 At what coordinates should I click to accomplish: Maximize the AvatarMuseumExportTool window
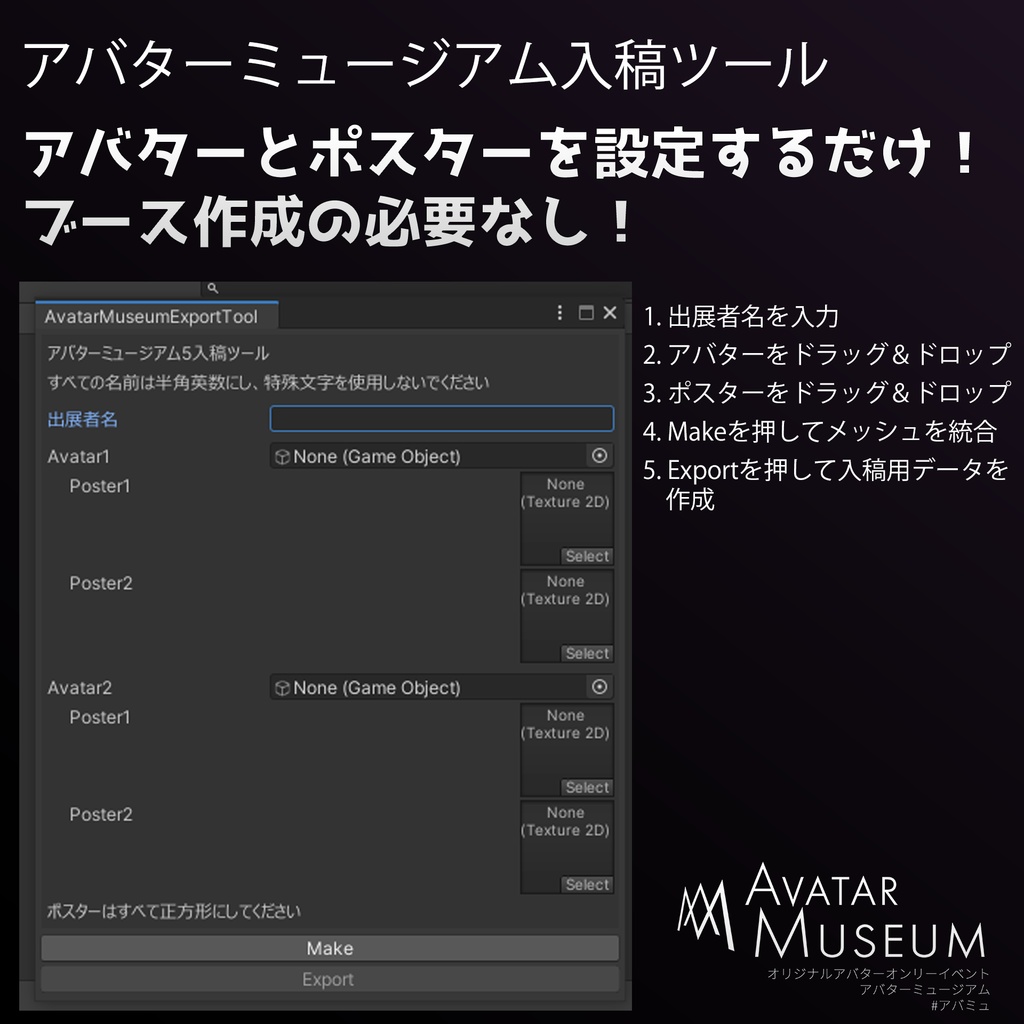click(x=586, y=313)
